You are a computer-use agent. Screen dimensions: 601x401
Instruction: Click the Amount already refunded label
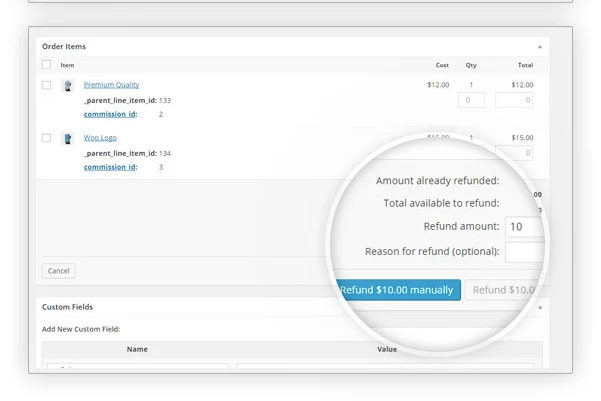coord(437,181)
